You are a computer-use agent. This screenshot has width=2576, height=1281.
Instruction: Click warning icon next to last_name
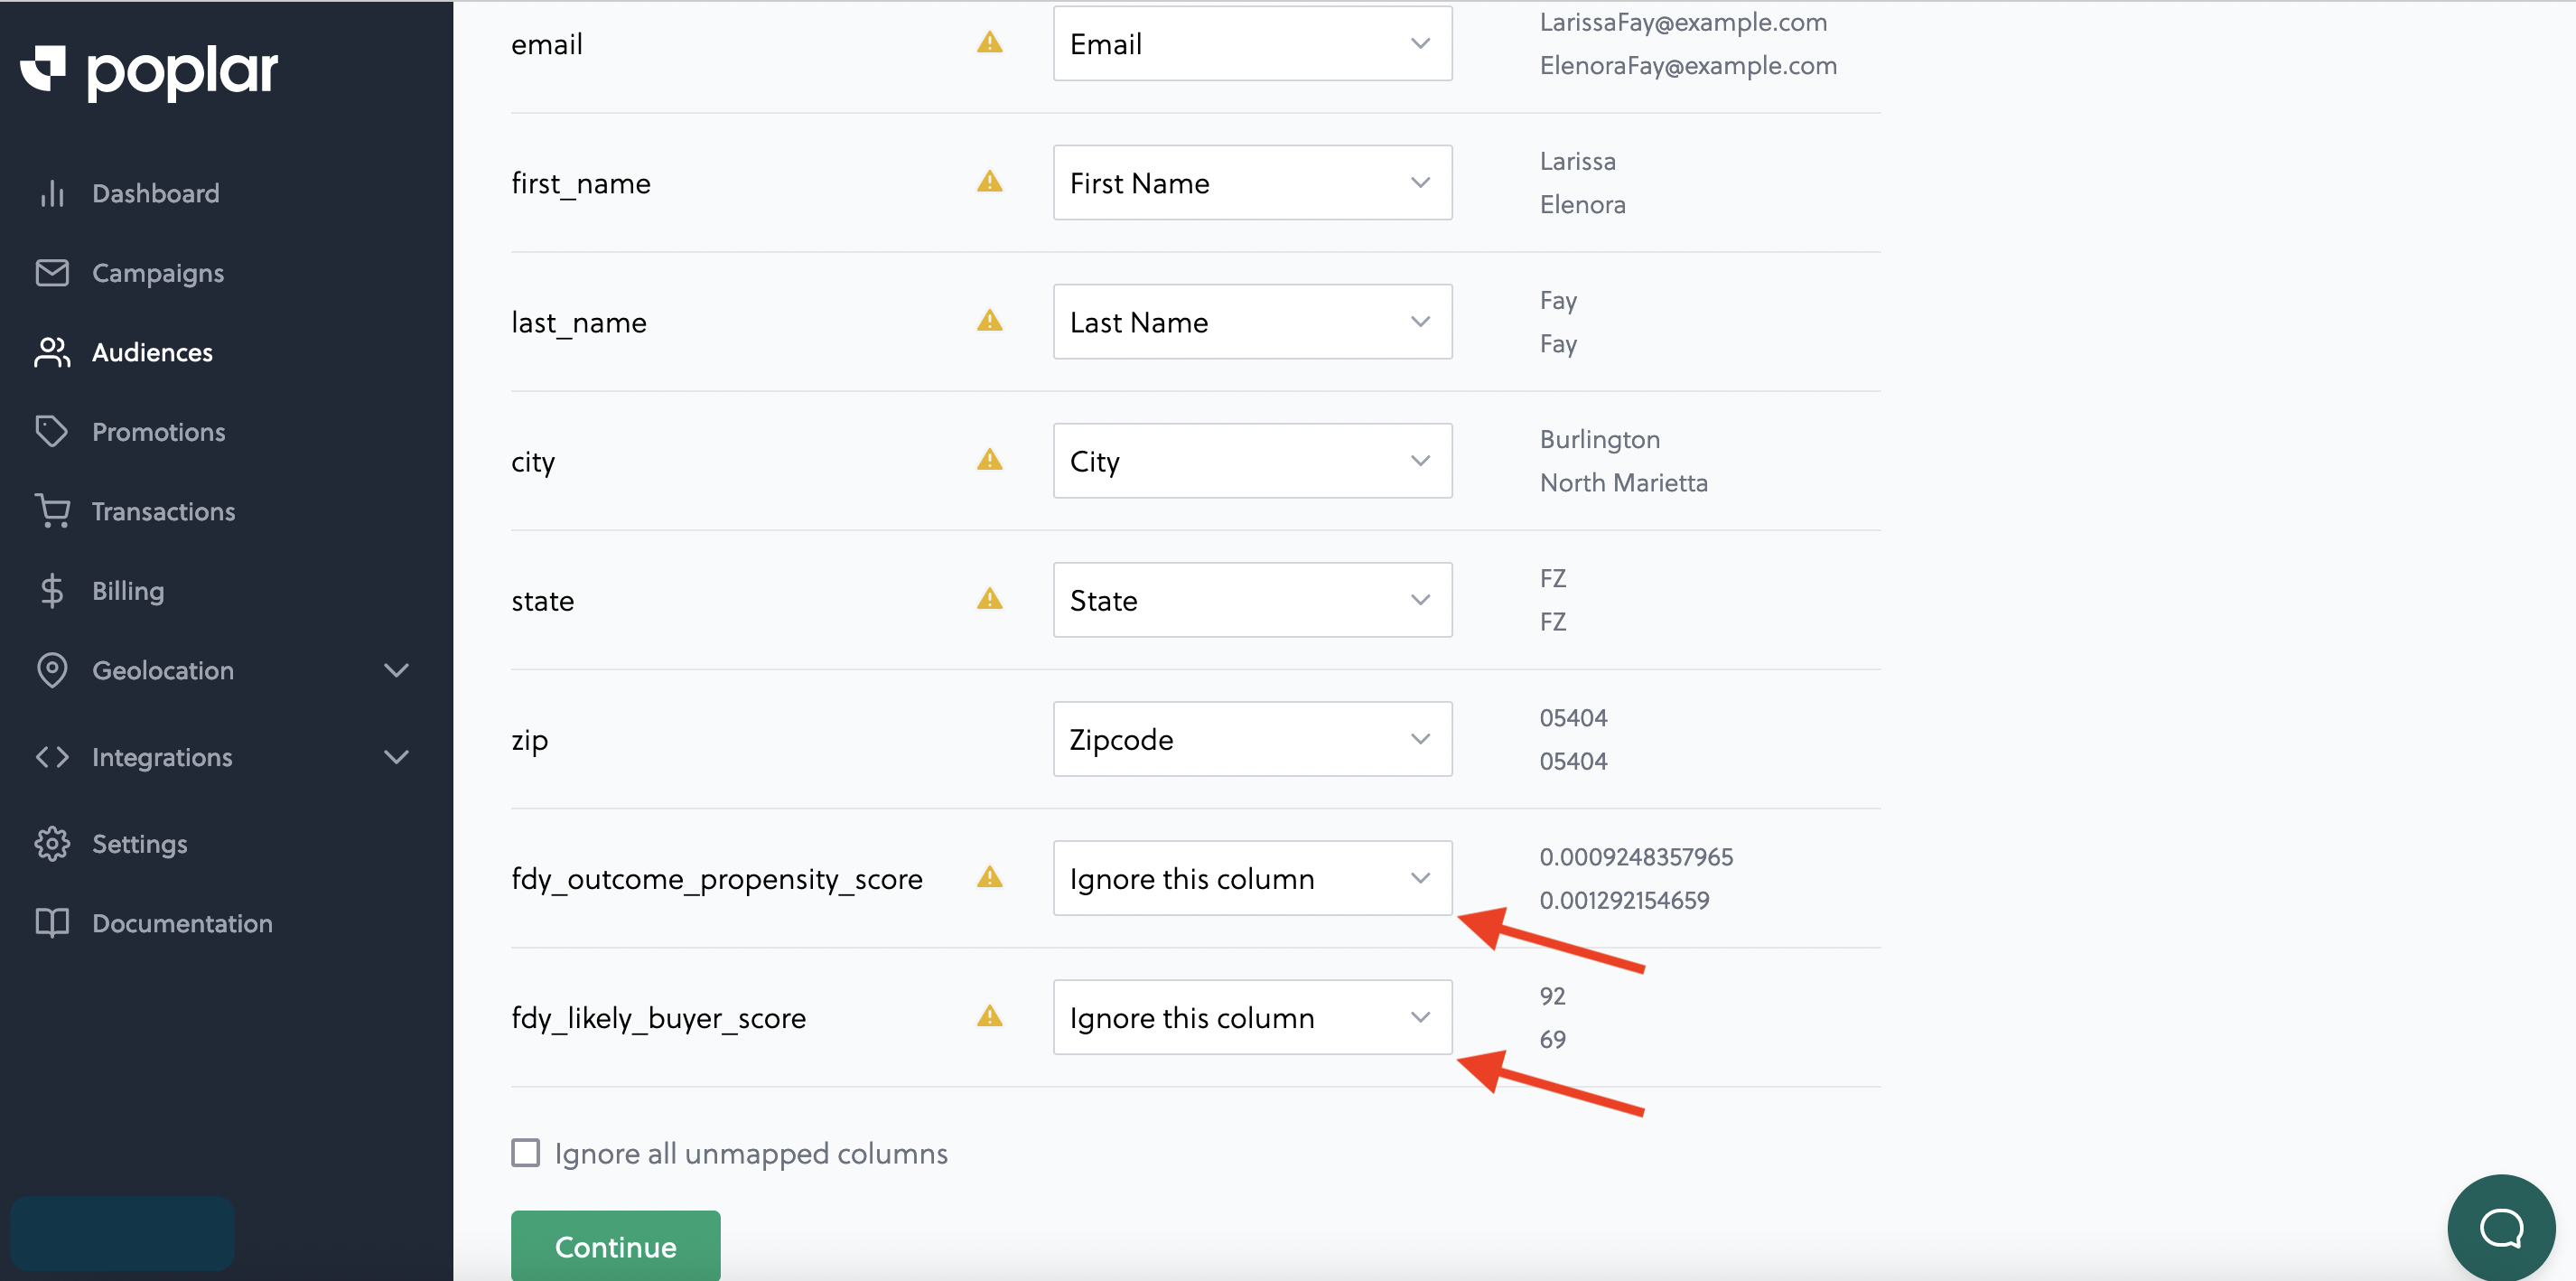(989, 320)
